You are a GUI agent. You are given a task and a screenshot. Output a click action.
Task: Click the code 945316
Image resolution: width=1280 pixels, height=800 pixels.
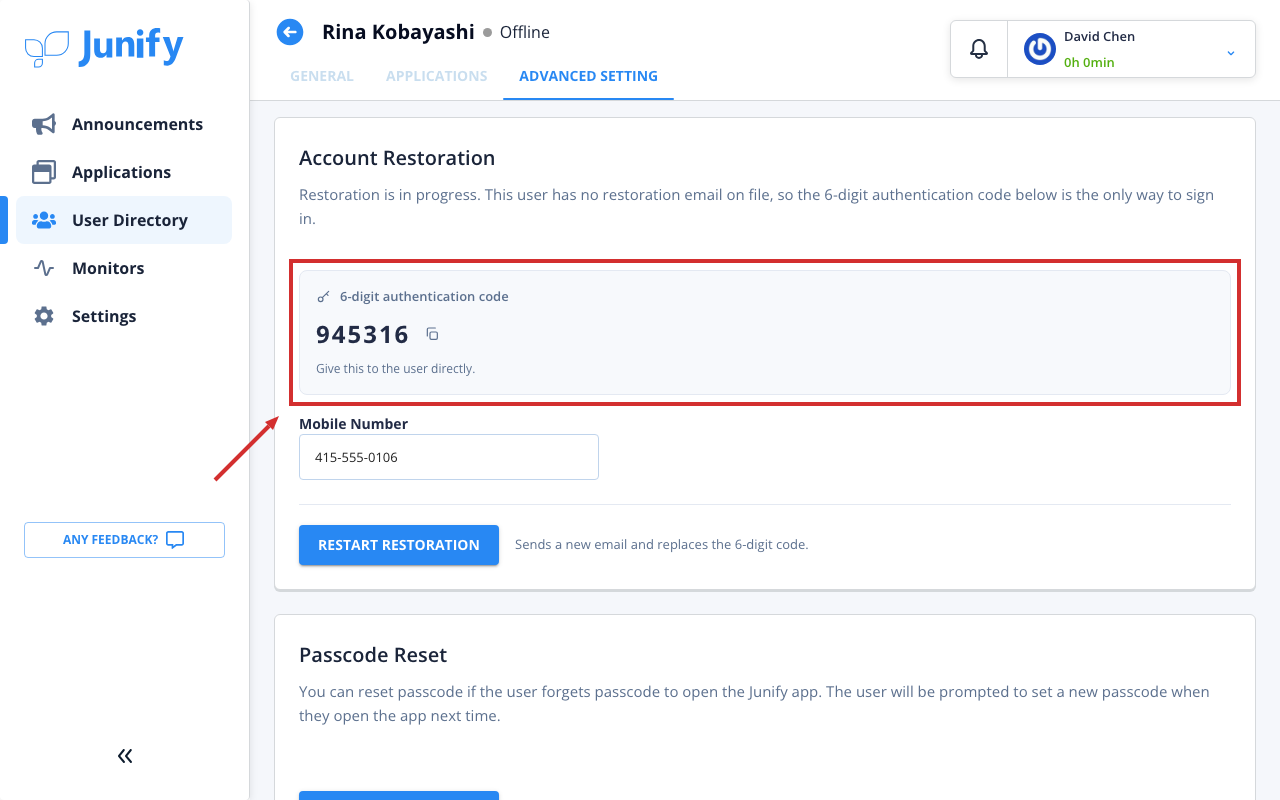[363, 334]
